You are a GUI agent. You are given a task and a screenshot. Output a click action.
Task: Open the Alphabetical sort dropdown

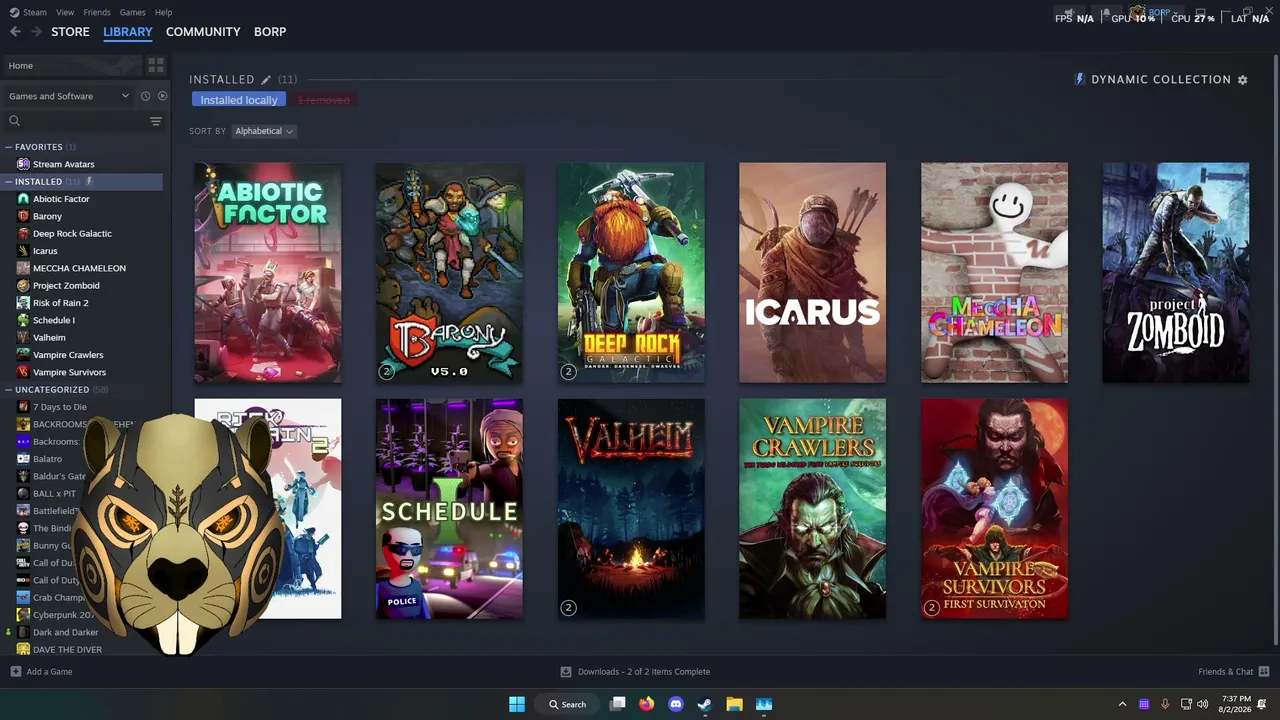pyautogui.click(x=264, y=131)
